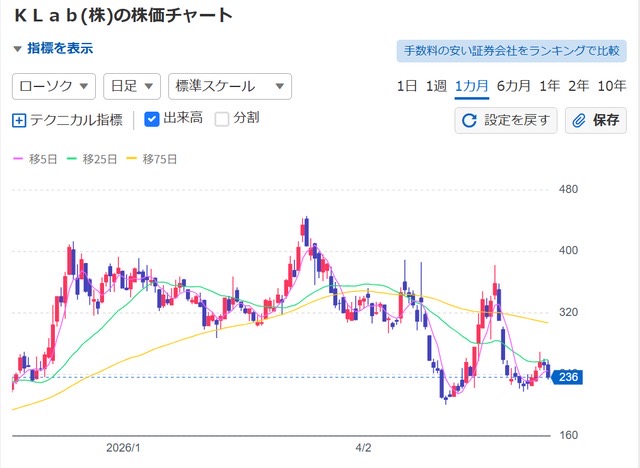Click the 移75日 legend entry
640x468 pixels.
pos(152,159)
